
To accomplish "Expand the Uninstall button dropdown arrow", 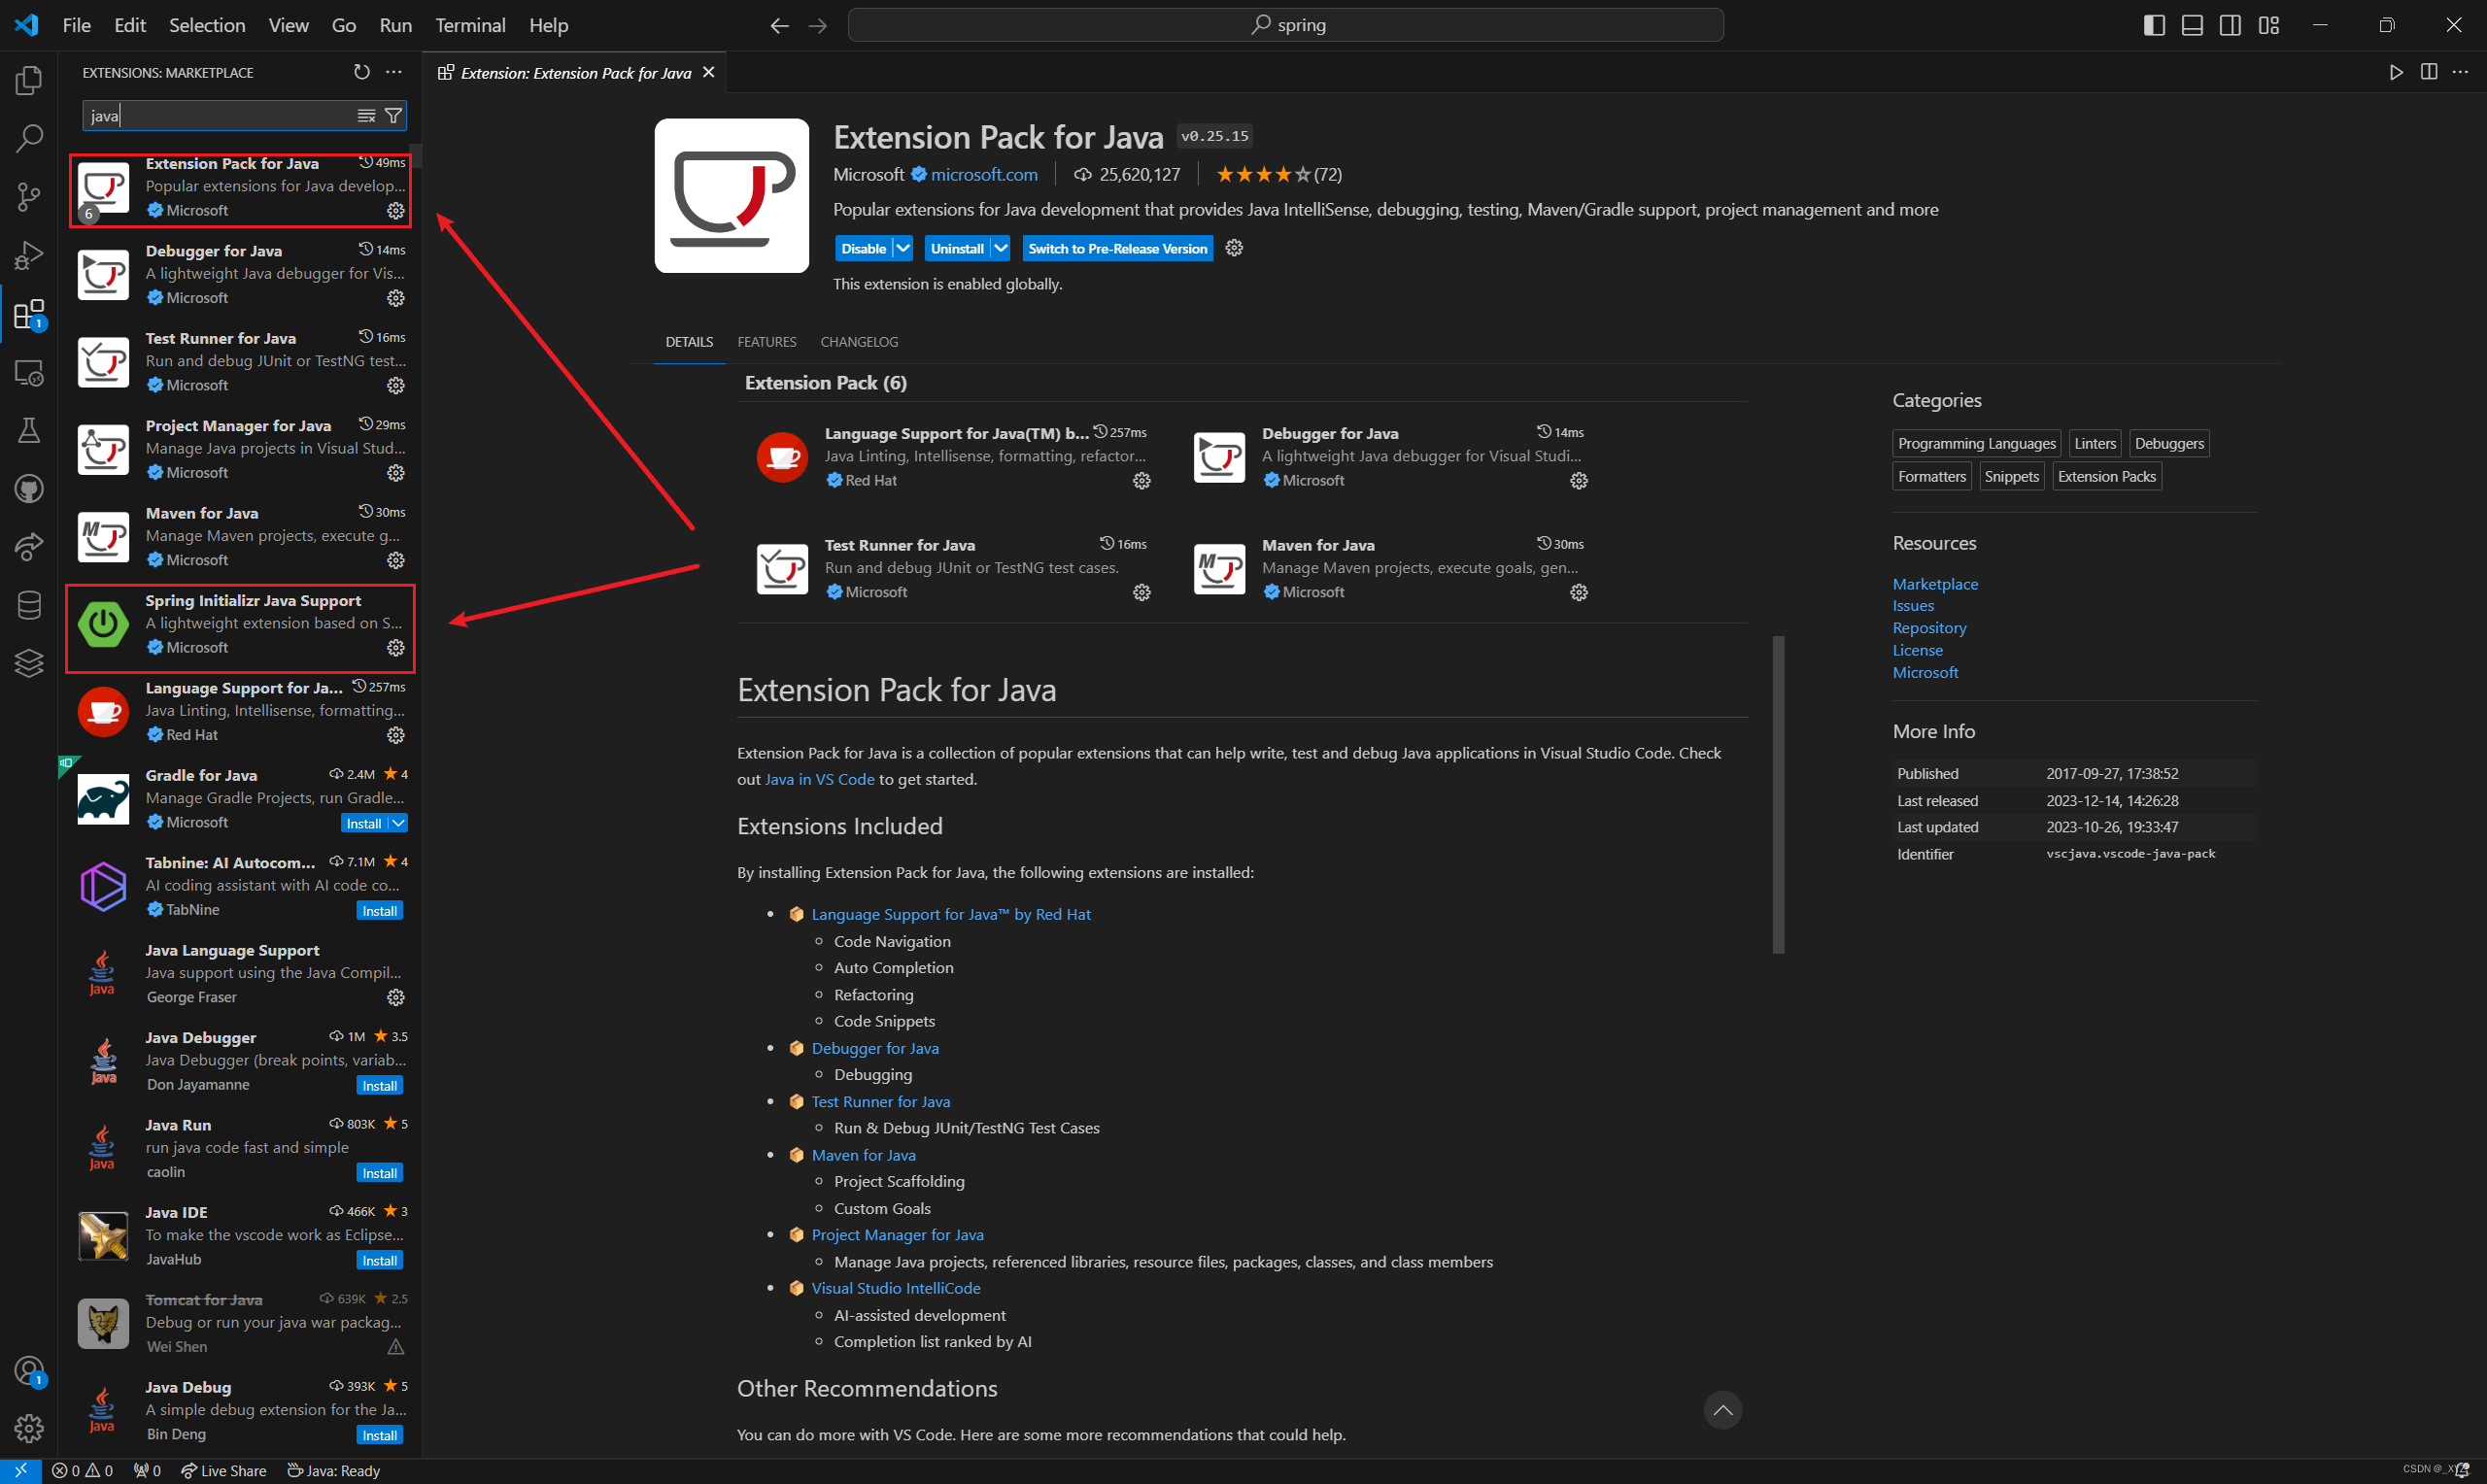I will coord(1000,248).
